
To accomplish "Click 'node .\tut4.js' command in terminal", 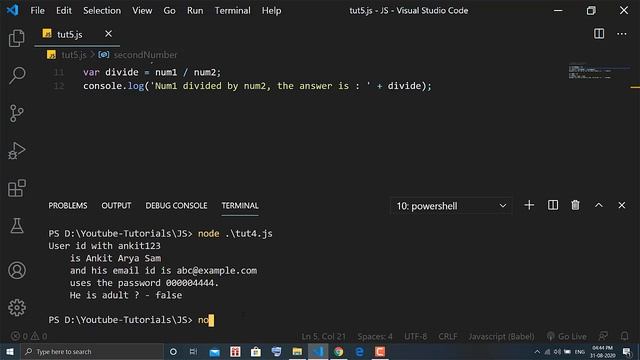I will (235, 233).
